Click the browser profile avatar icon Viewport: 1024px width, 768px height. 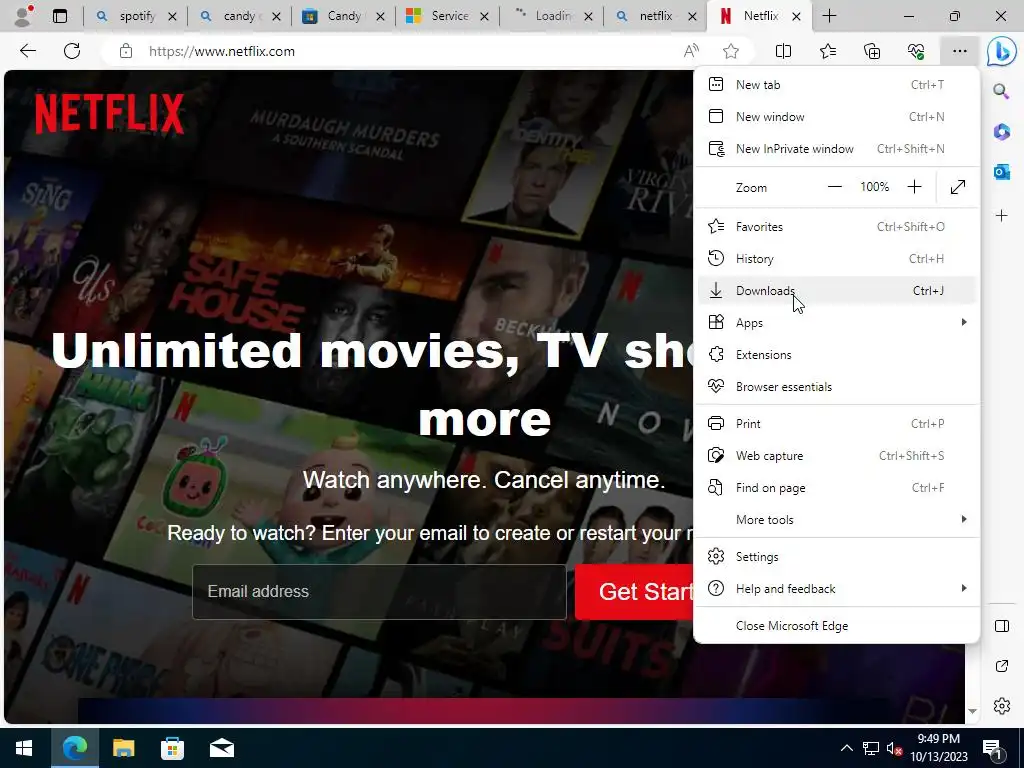(24, 16)
